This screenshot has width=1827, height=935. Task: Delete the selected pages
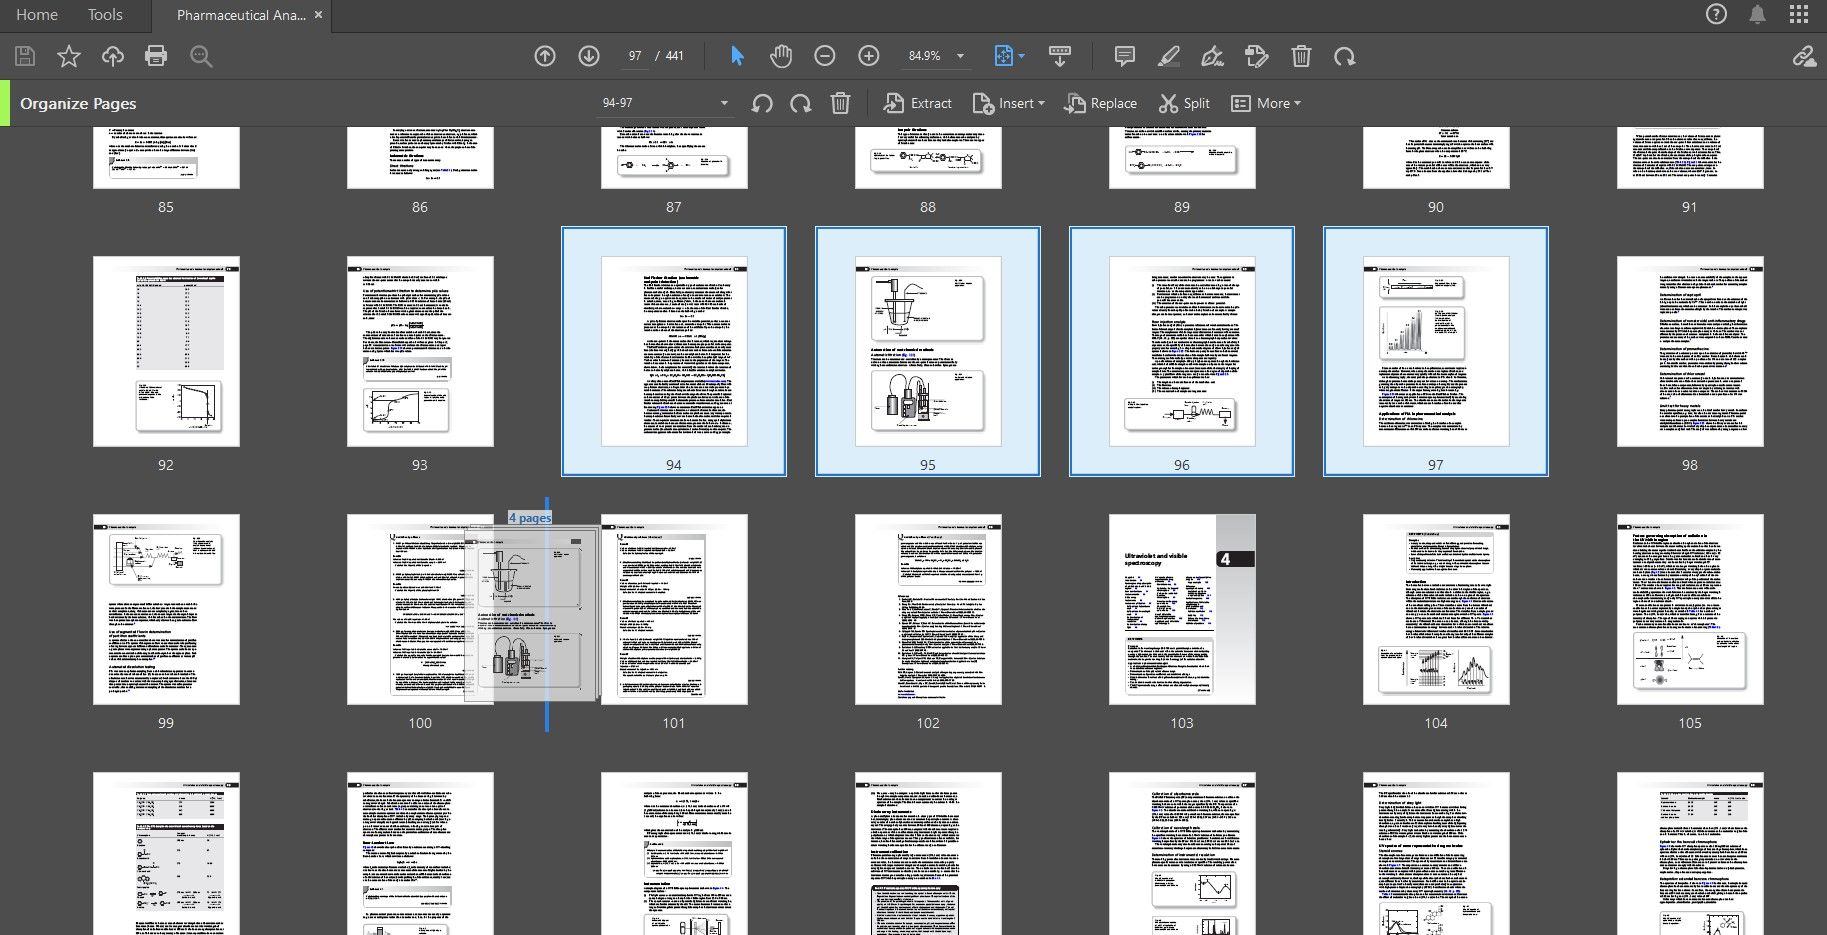click(840, 103)
